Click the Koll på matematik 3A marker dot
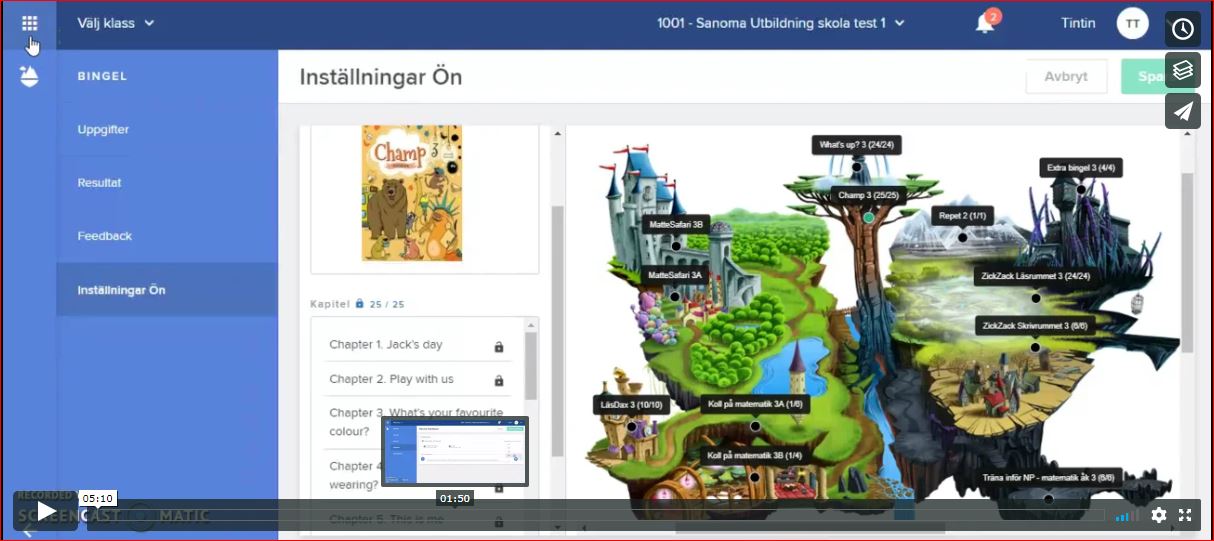This screenshot has height=541, width=1214. tap(755, 426)
